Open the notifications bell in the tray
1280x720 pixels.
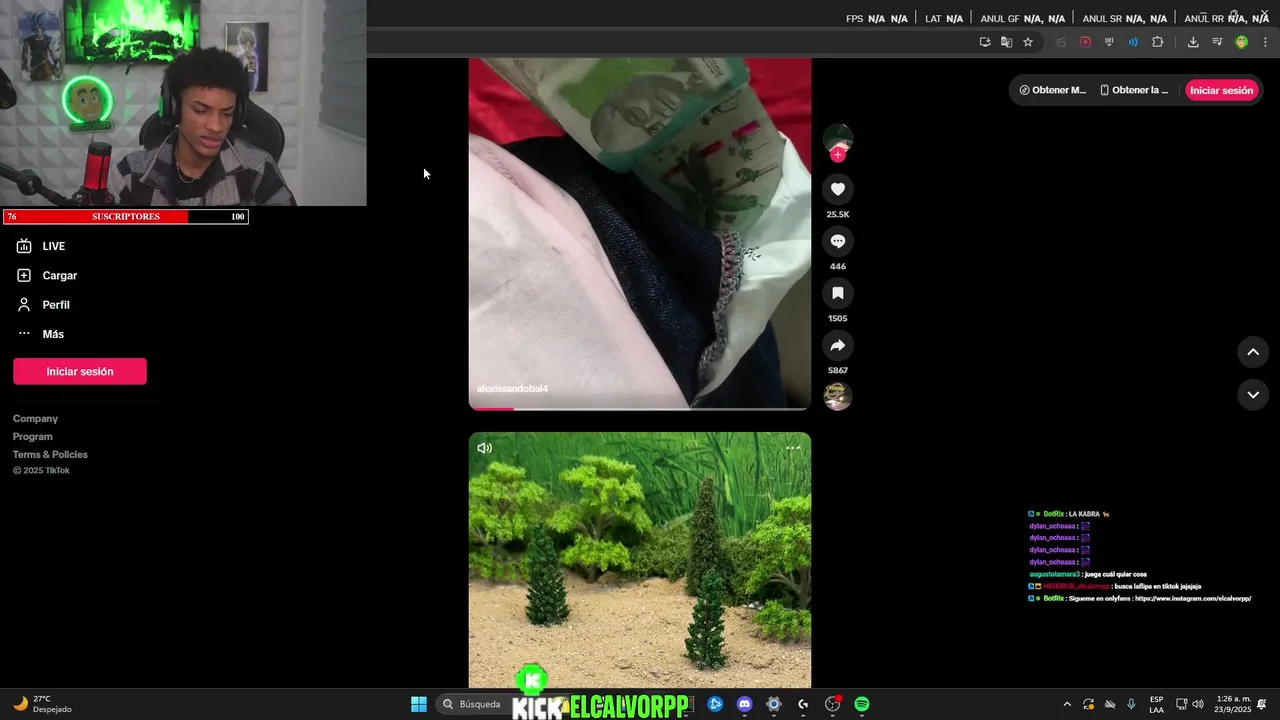pos(1262,704)
